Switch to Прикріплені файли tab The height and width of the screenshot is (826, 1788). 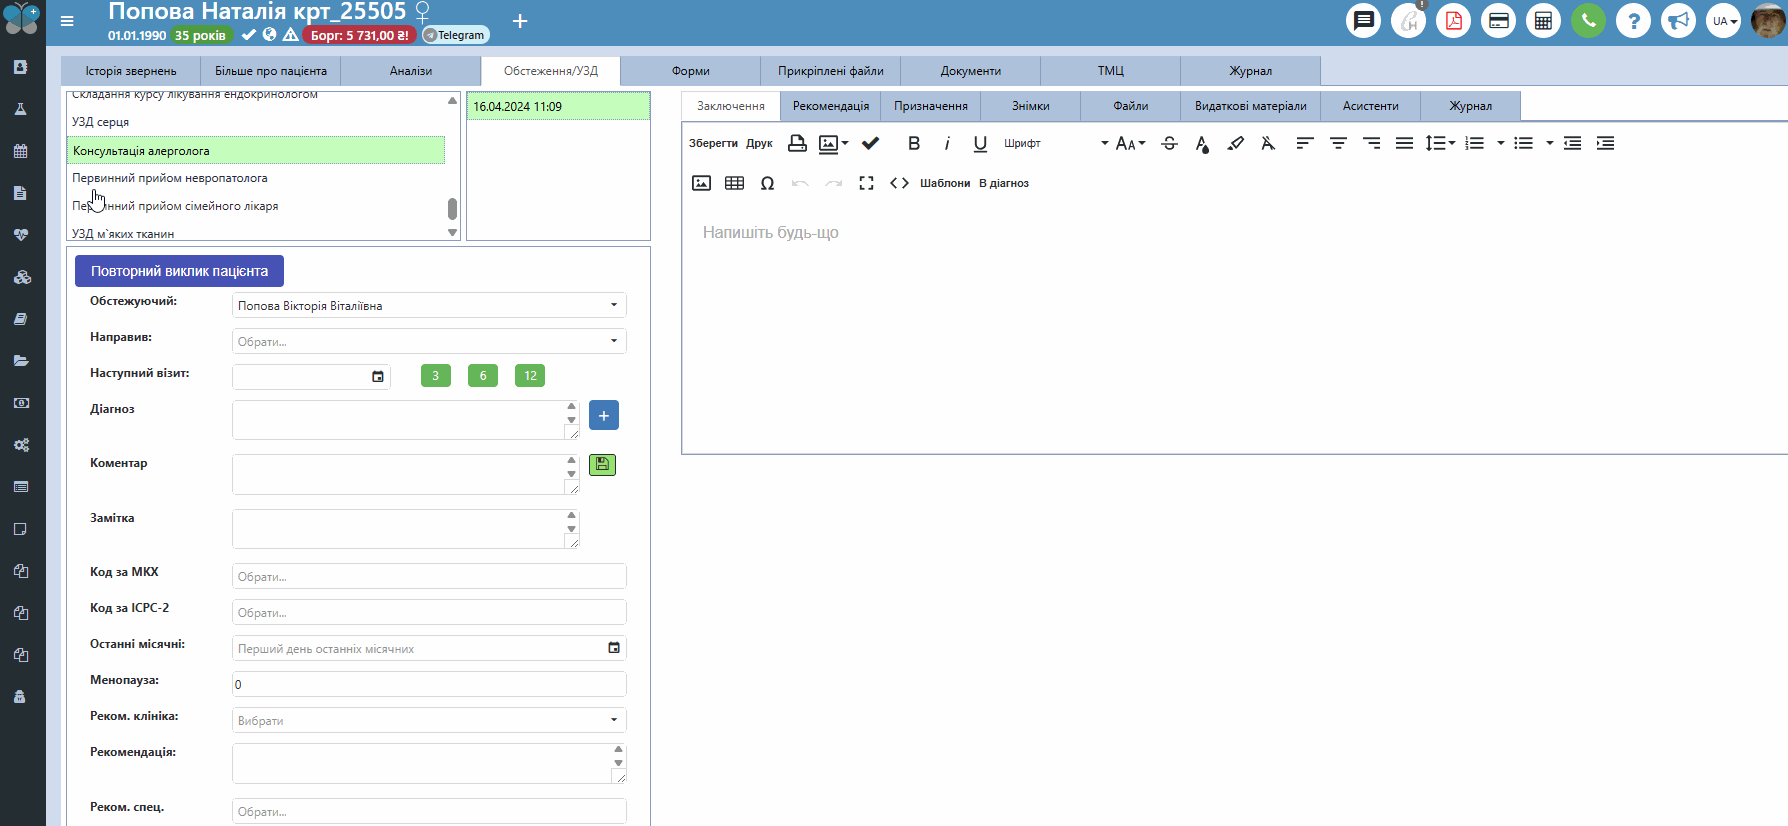(831, 71)
